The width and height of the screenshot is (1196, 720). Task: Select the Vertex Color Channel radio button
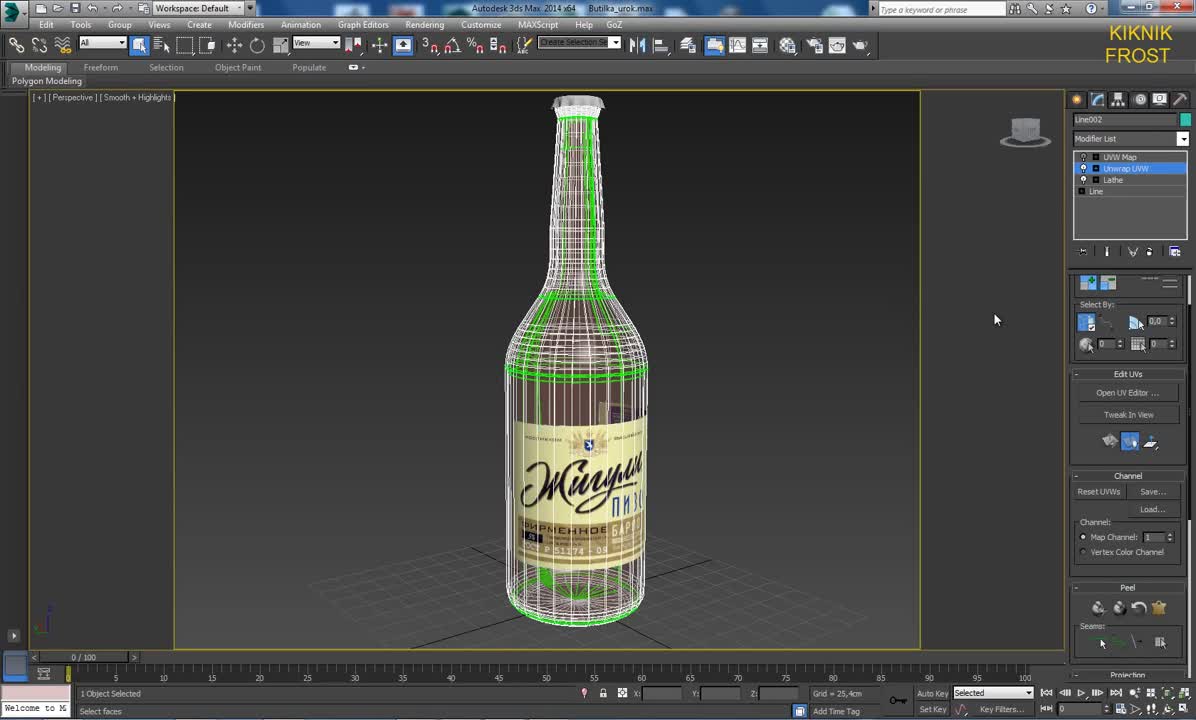(1083, 552)
